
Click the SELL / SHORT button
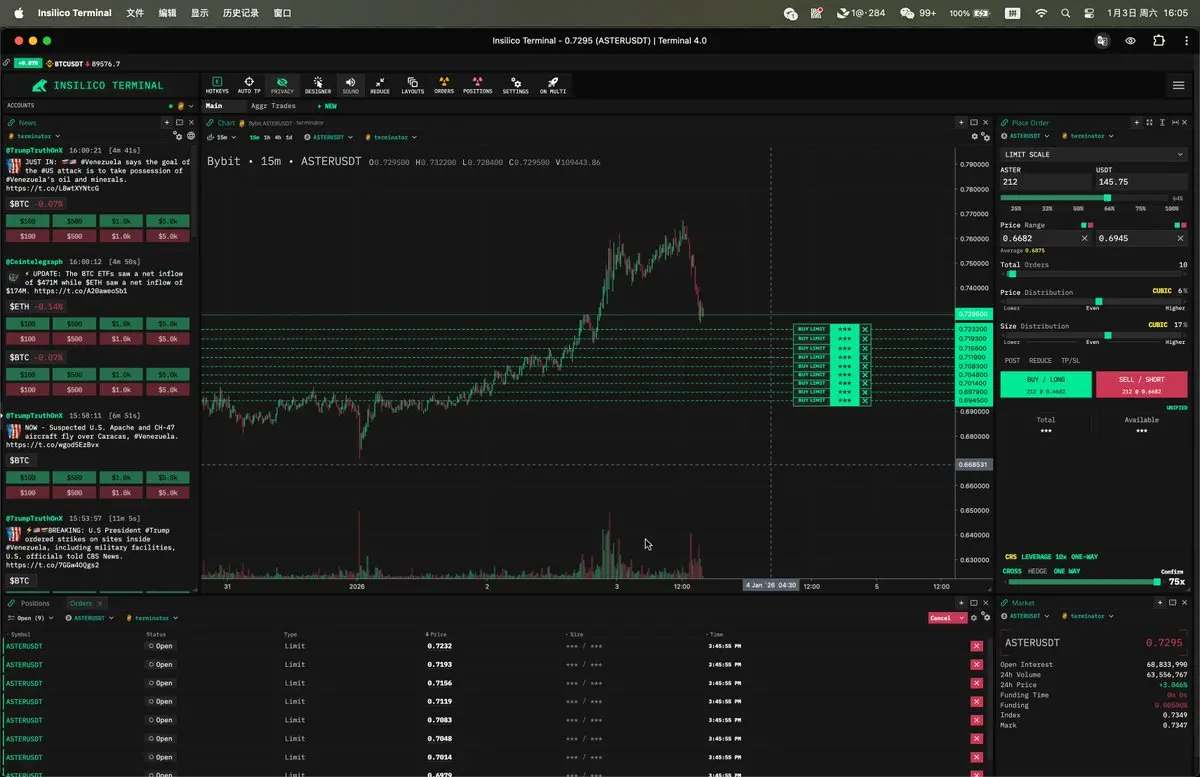point(1142,384)
